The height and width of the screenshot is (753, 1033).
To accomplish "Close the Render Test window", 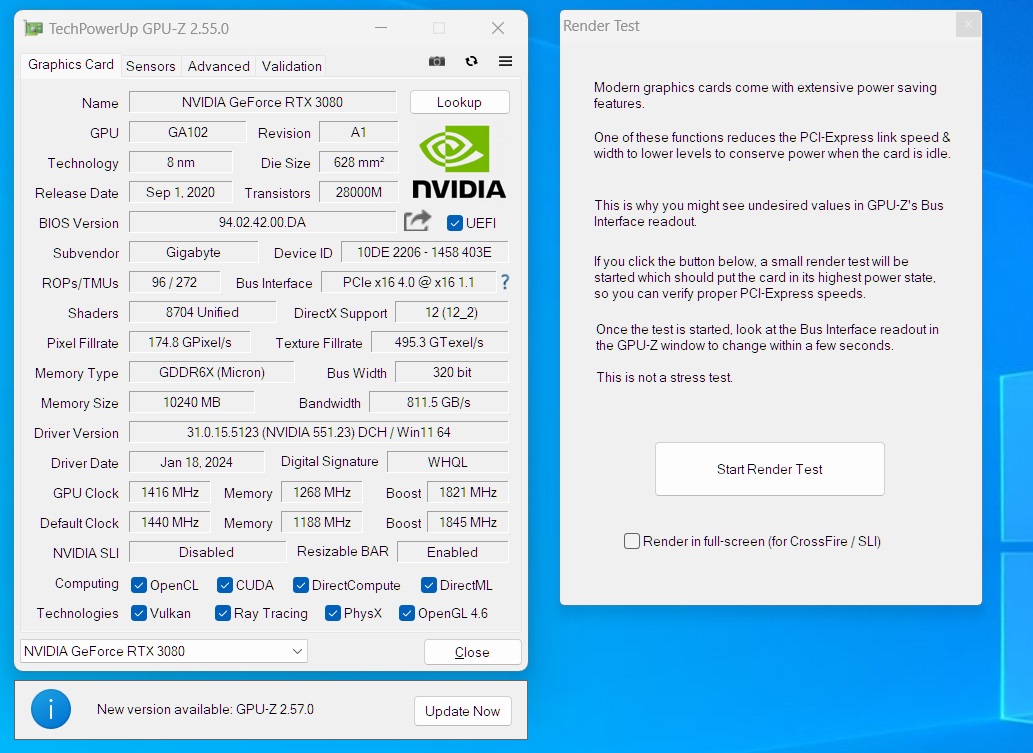I will pos(968,25).
